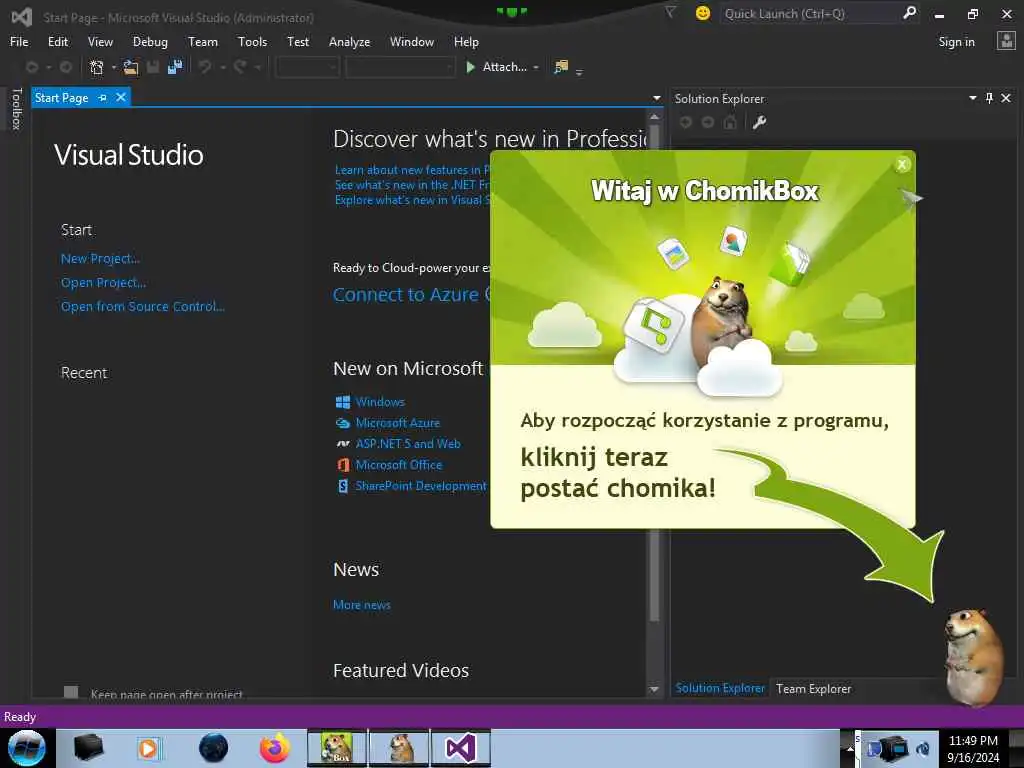Image resolution: width=1024 pixels, height=768 pixels.
Task: Open the toolbar overflow options arrow
Action: coord(579,72)
